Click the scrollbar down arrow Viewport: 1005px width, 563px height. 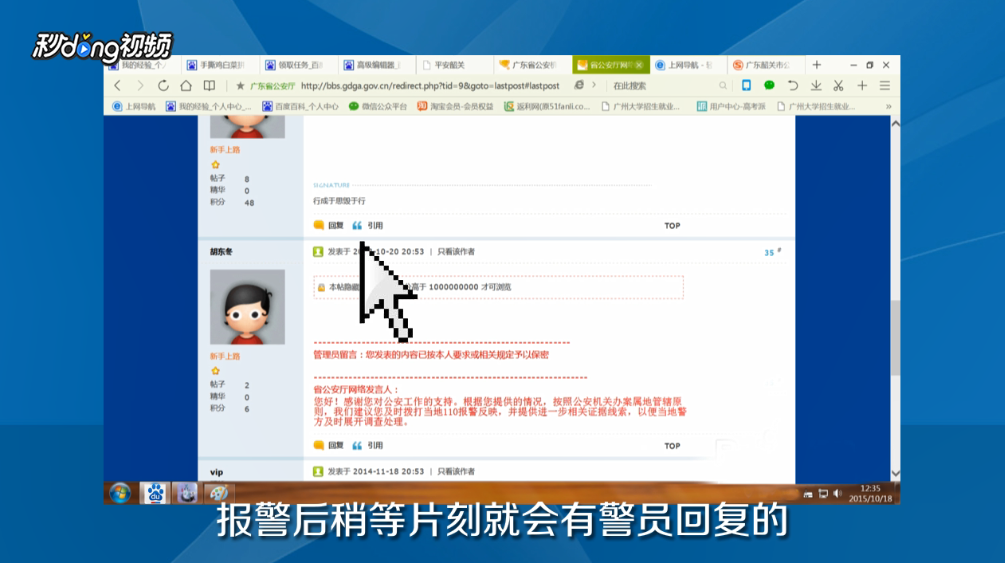[895, 474]
